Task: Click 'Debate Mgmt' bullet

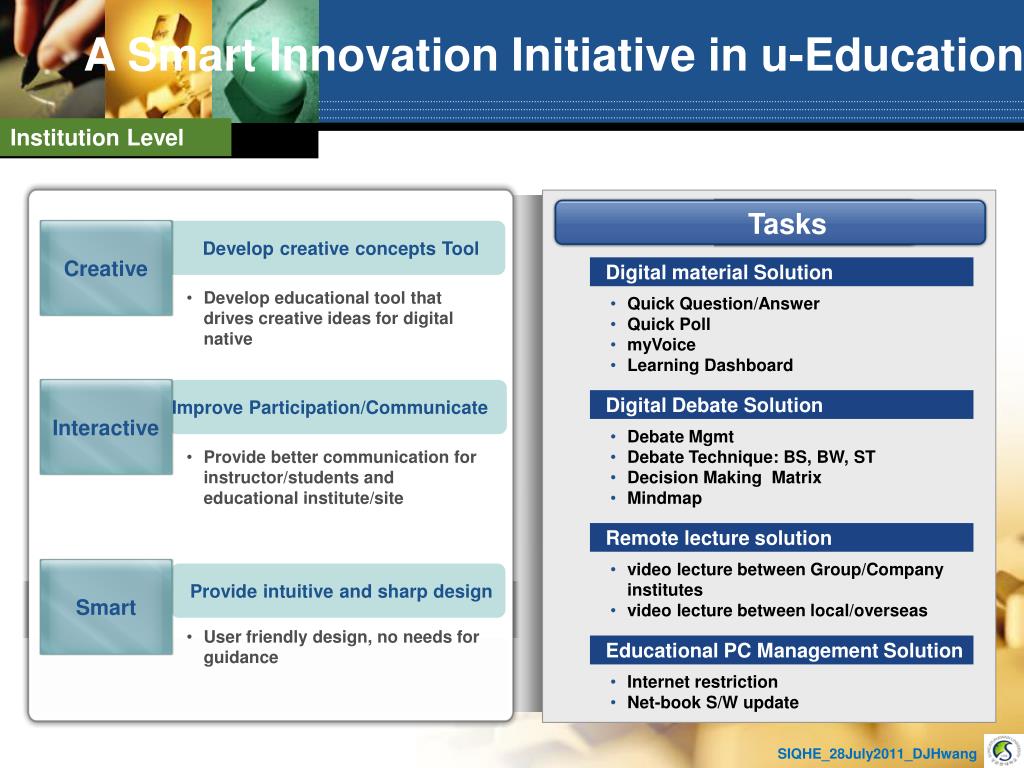Action: (x=680, y=436)
